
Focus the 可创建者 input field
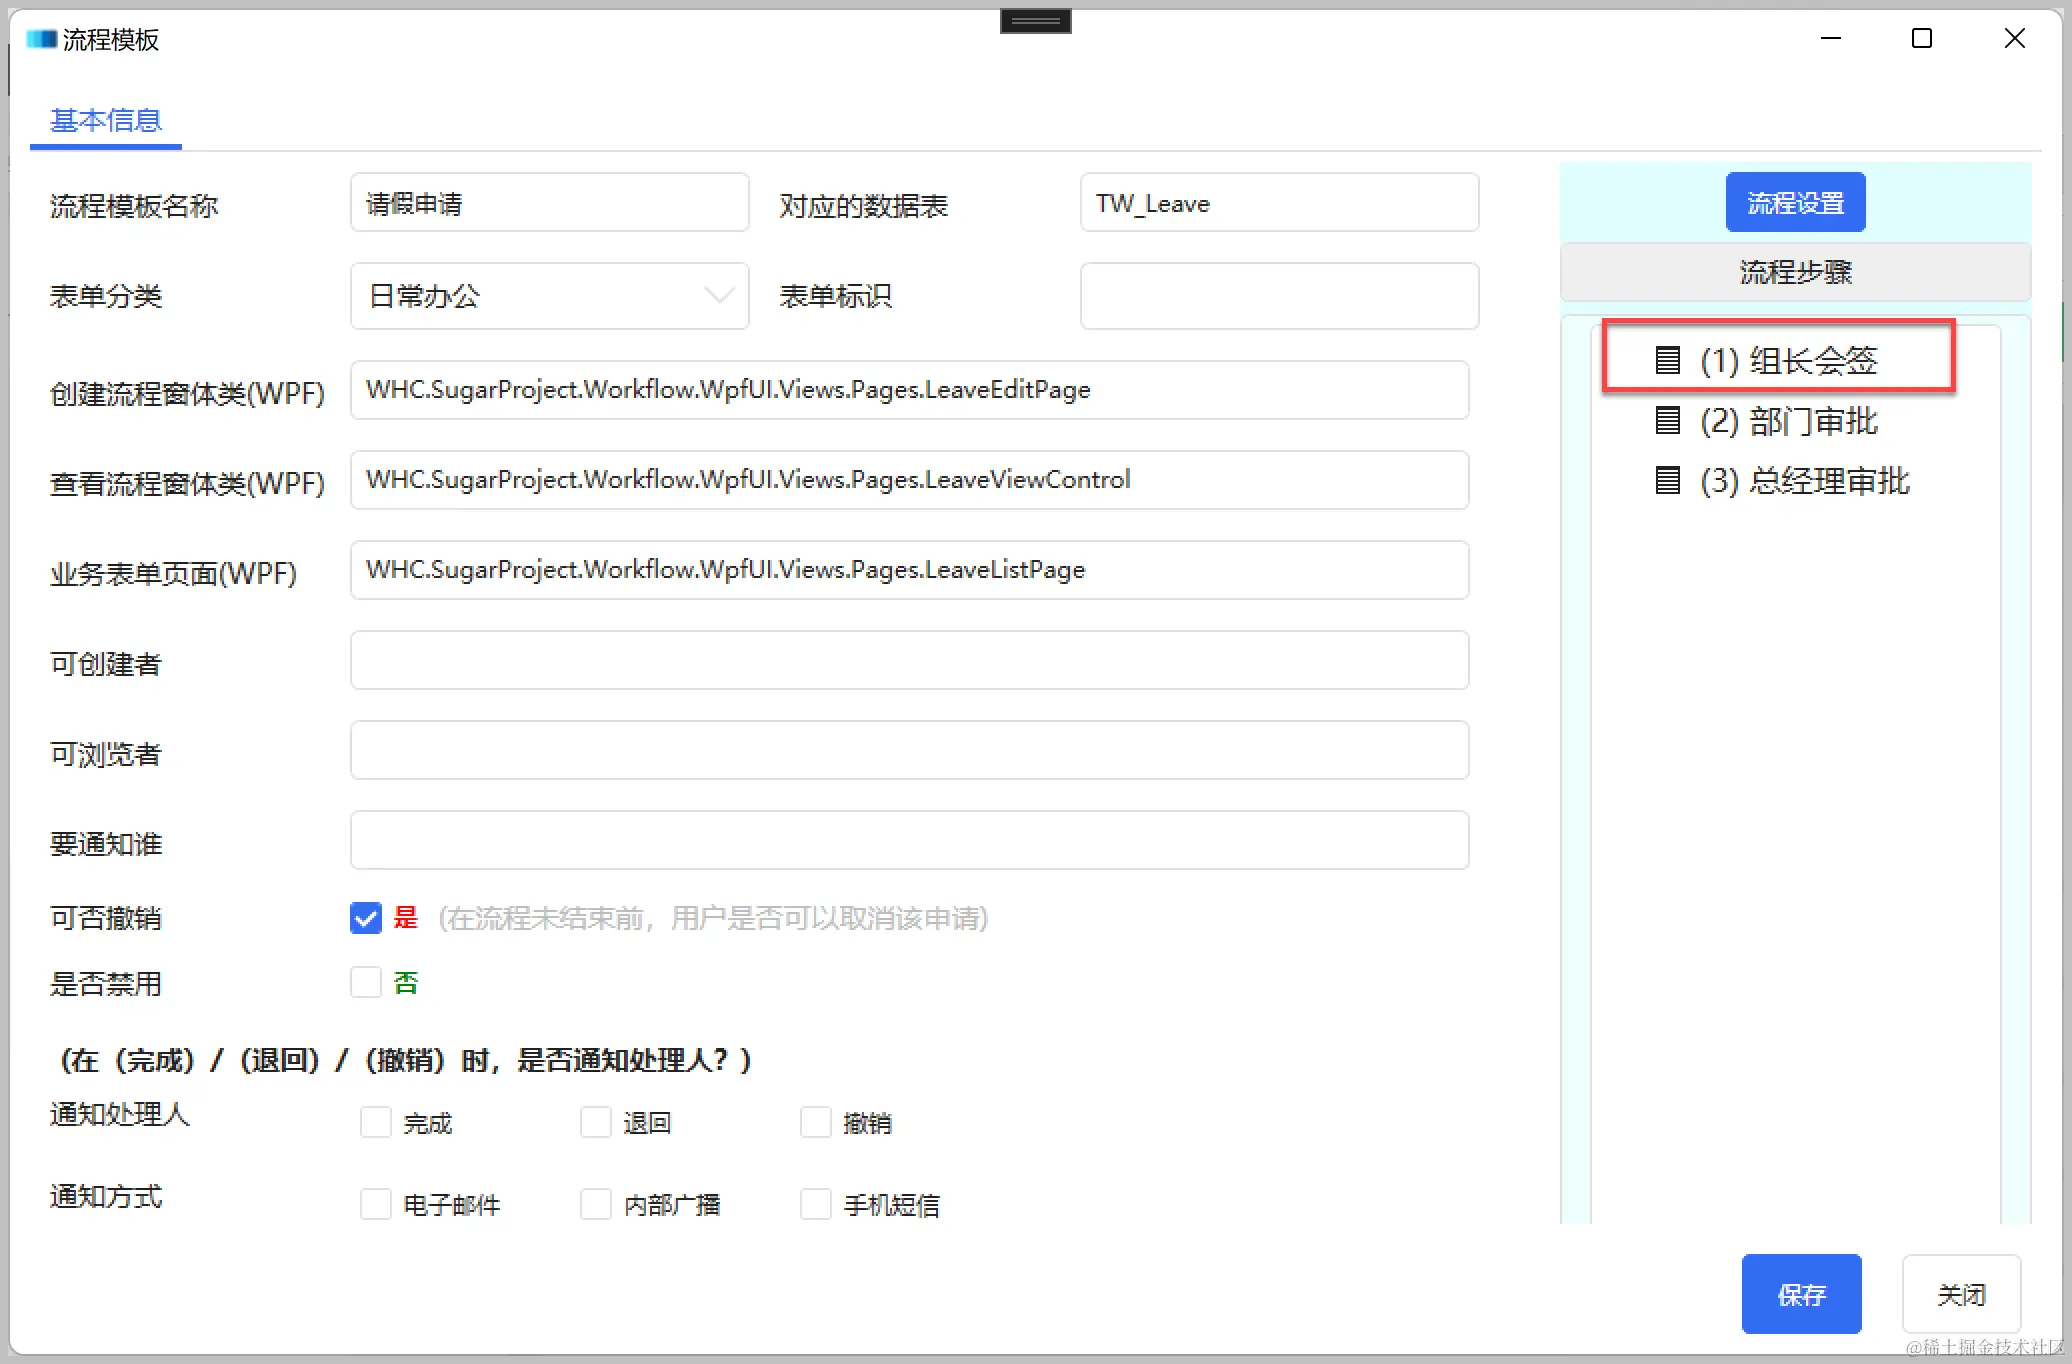pyautogui.click(x=909, y=660)
